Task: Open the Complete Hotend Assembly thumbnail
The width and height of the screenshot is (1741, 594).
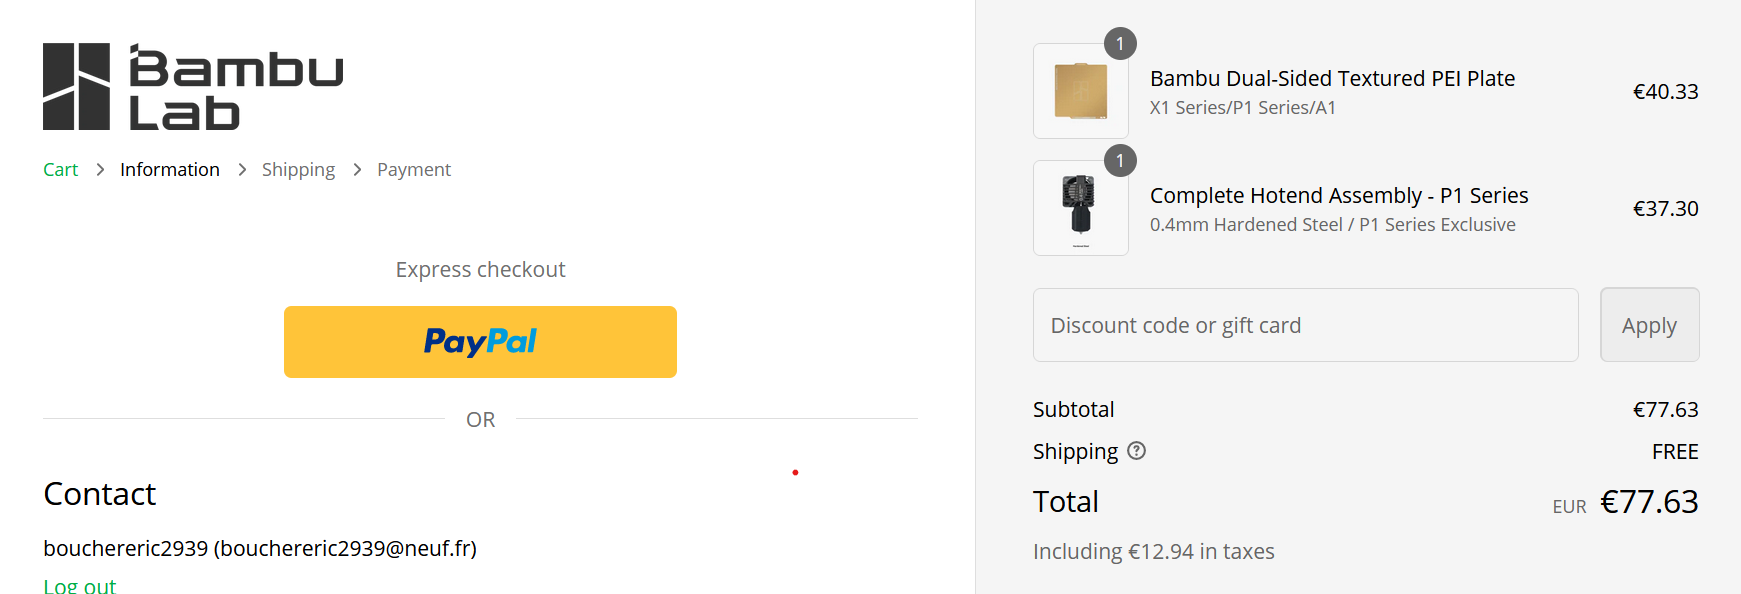Action: (x=1080, y=208)
